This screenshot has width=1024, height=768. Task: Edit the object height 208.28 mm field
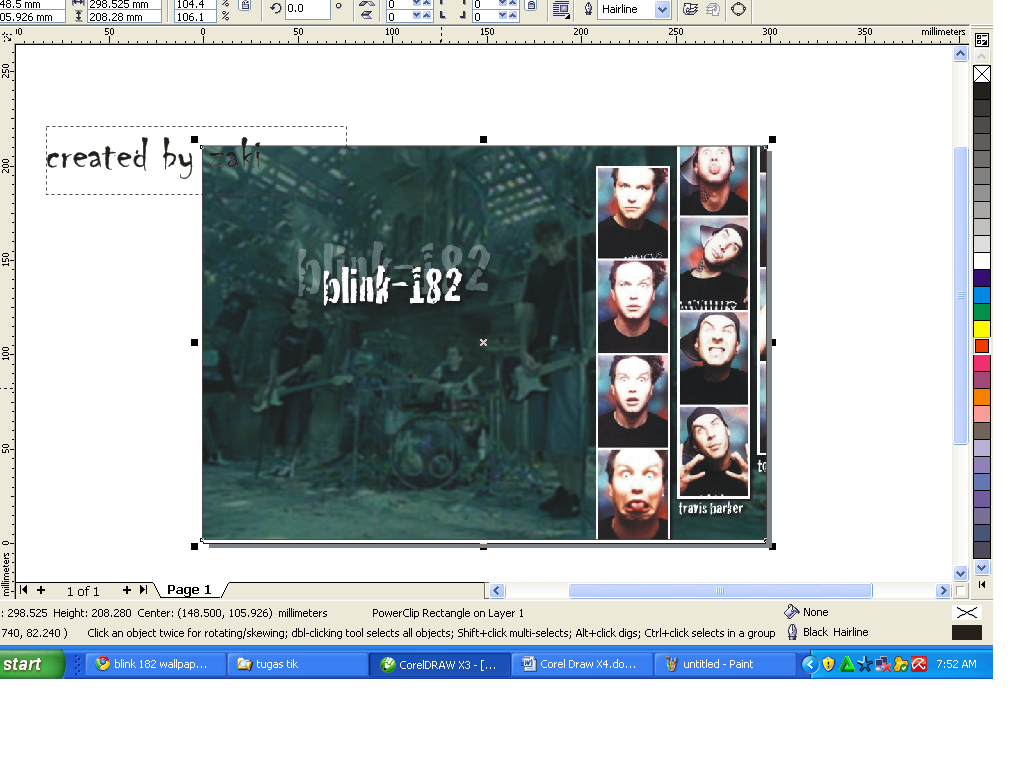coord(124,17)
